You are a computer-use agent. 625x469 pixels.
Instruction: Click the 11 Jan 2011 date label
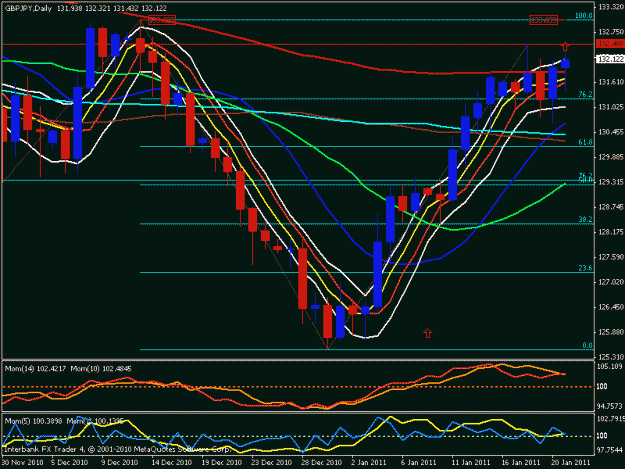point(470,463)
